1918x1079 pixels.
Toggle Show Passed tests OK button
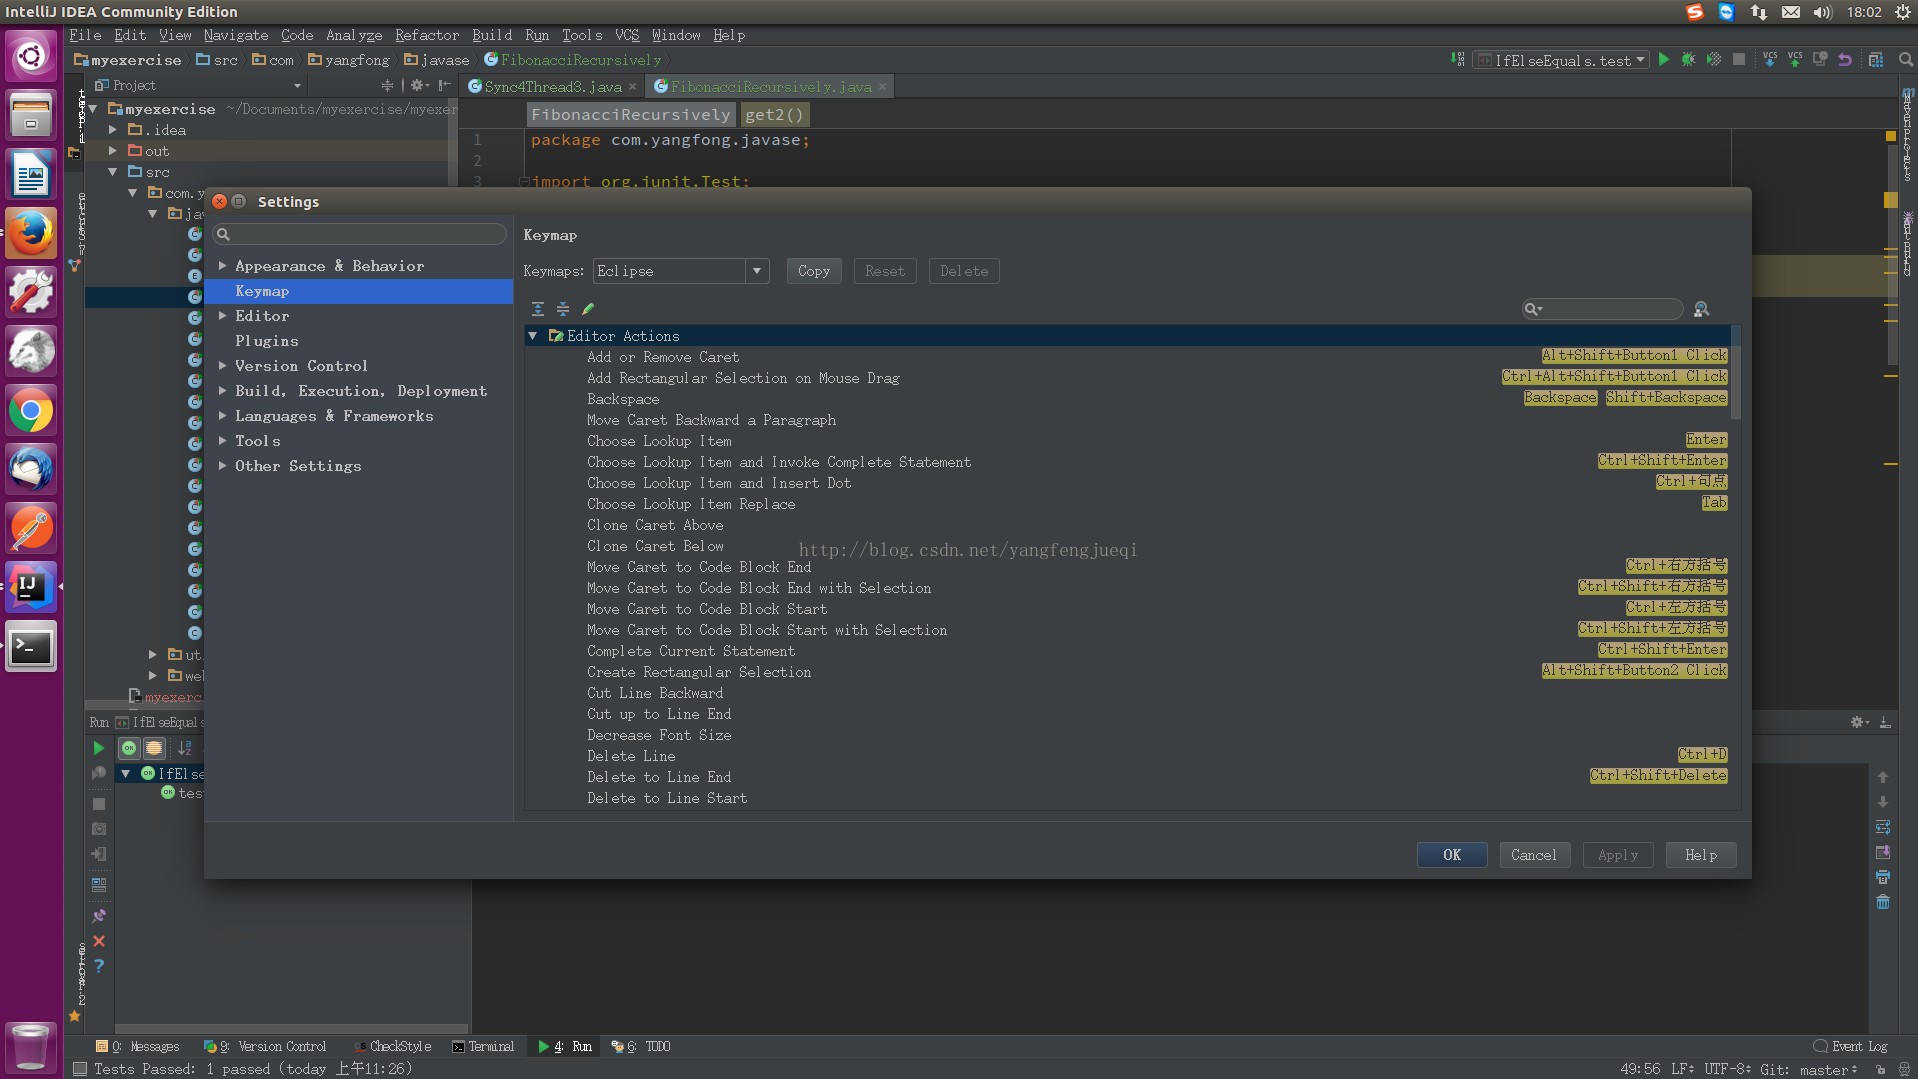coord(129,748)
